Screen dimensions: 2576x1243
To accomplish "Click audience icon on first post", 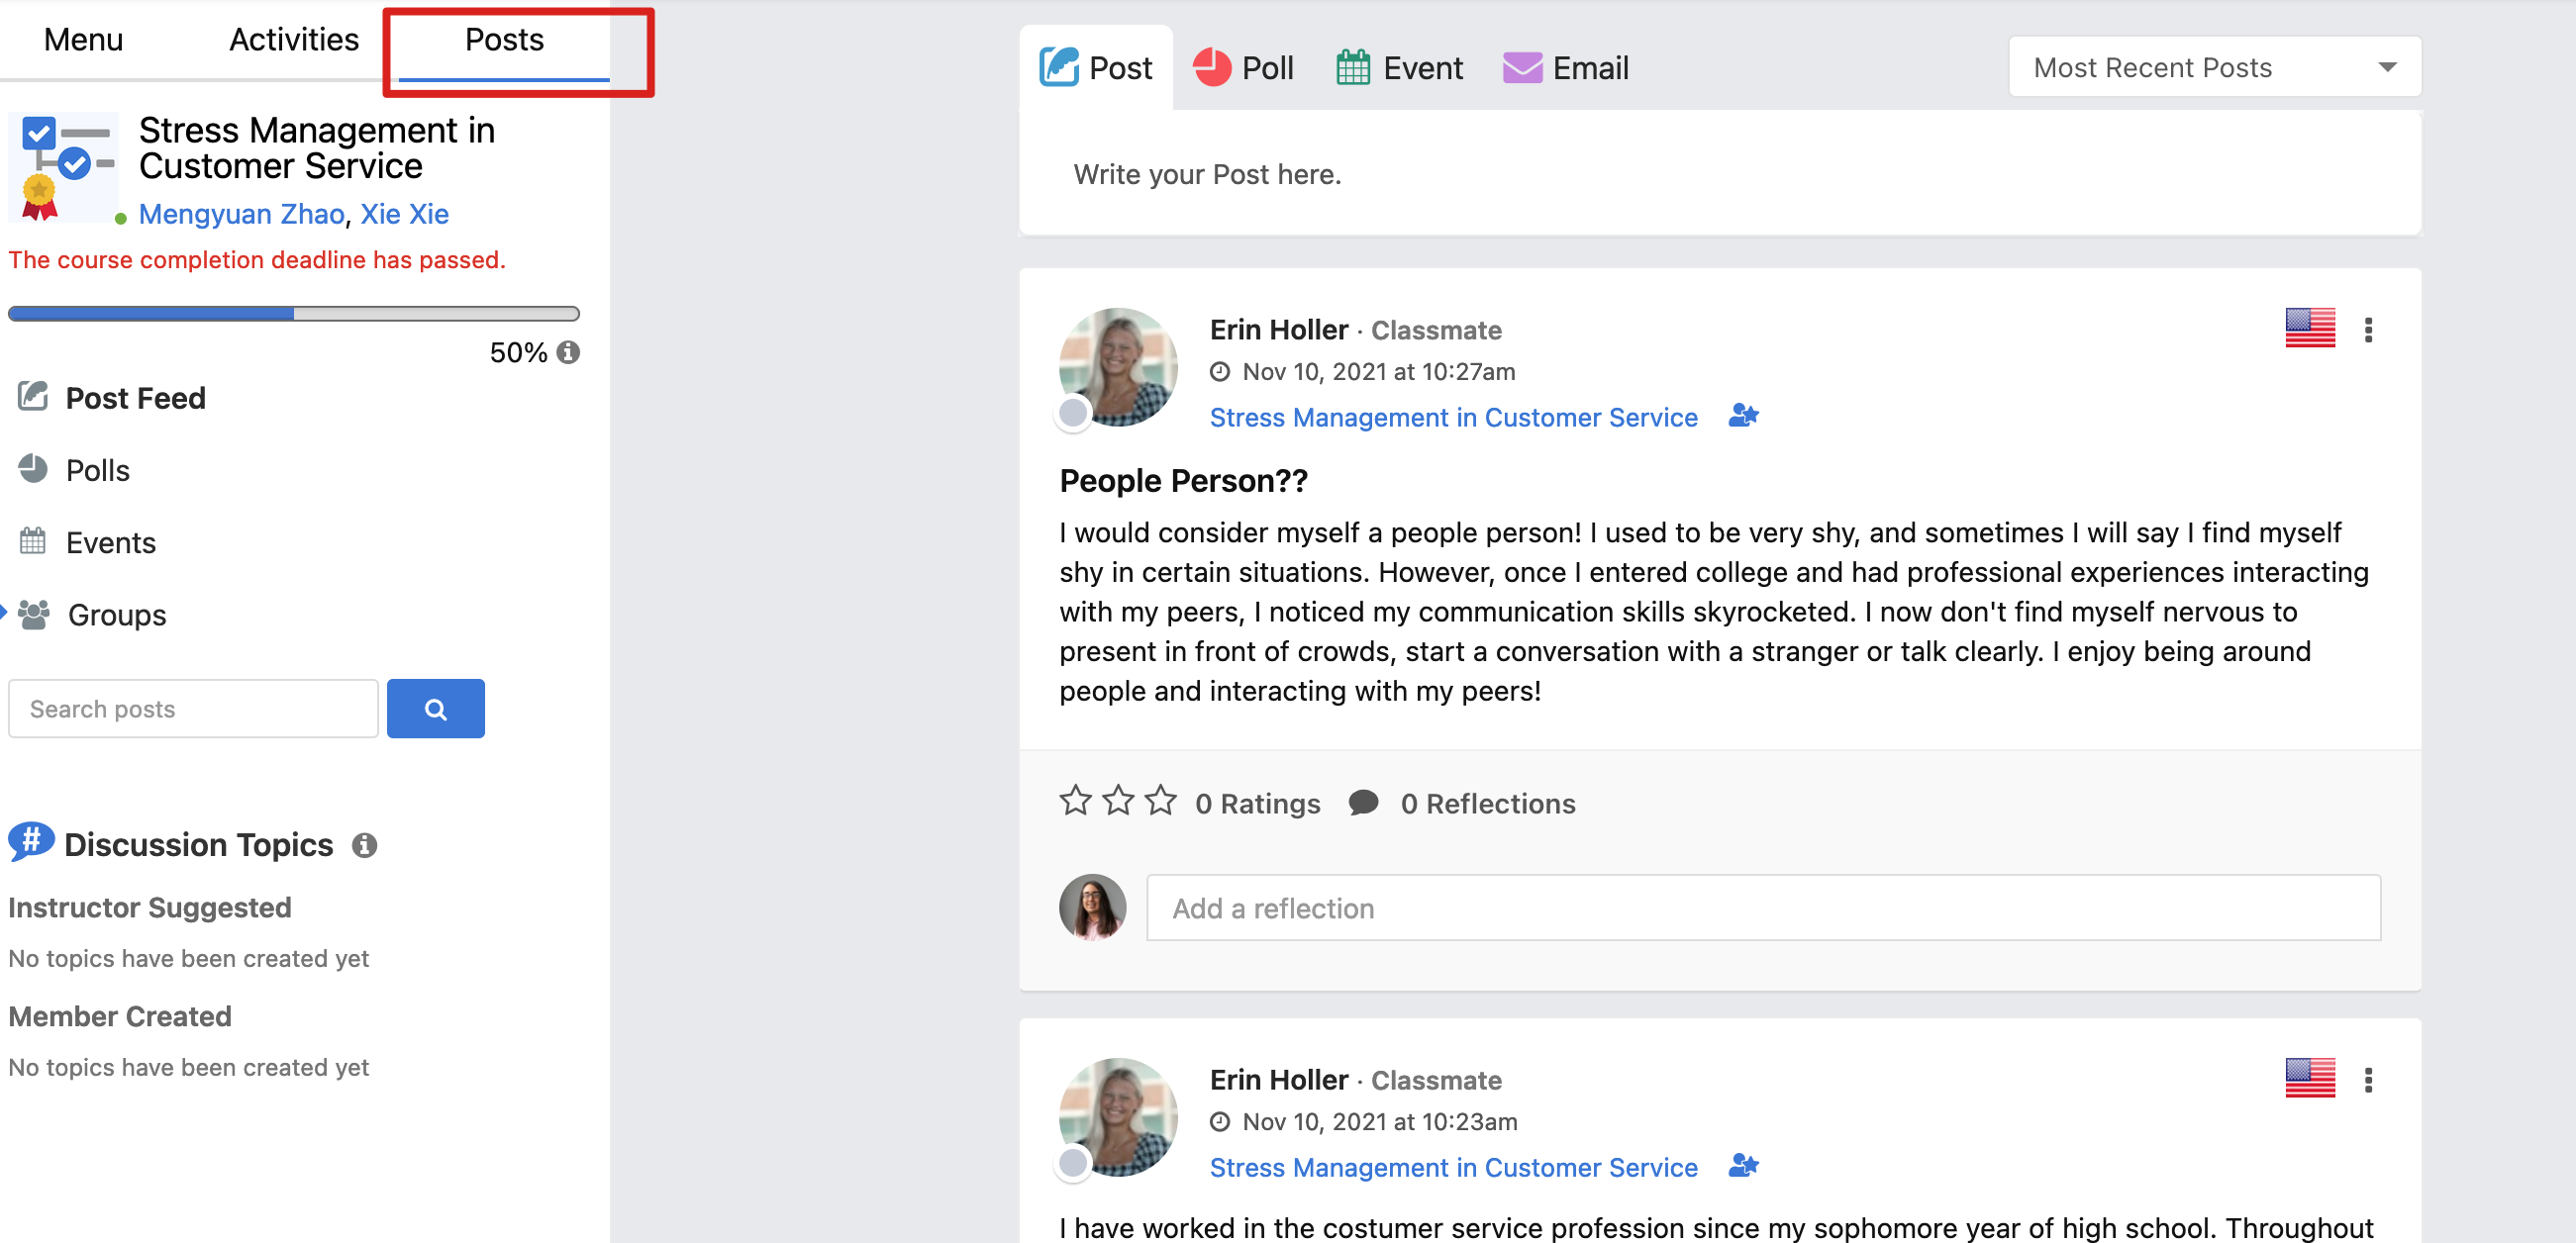I will tap(1743, 415).
